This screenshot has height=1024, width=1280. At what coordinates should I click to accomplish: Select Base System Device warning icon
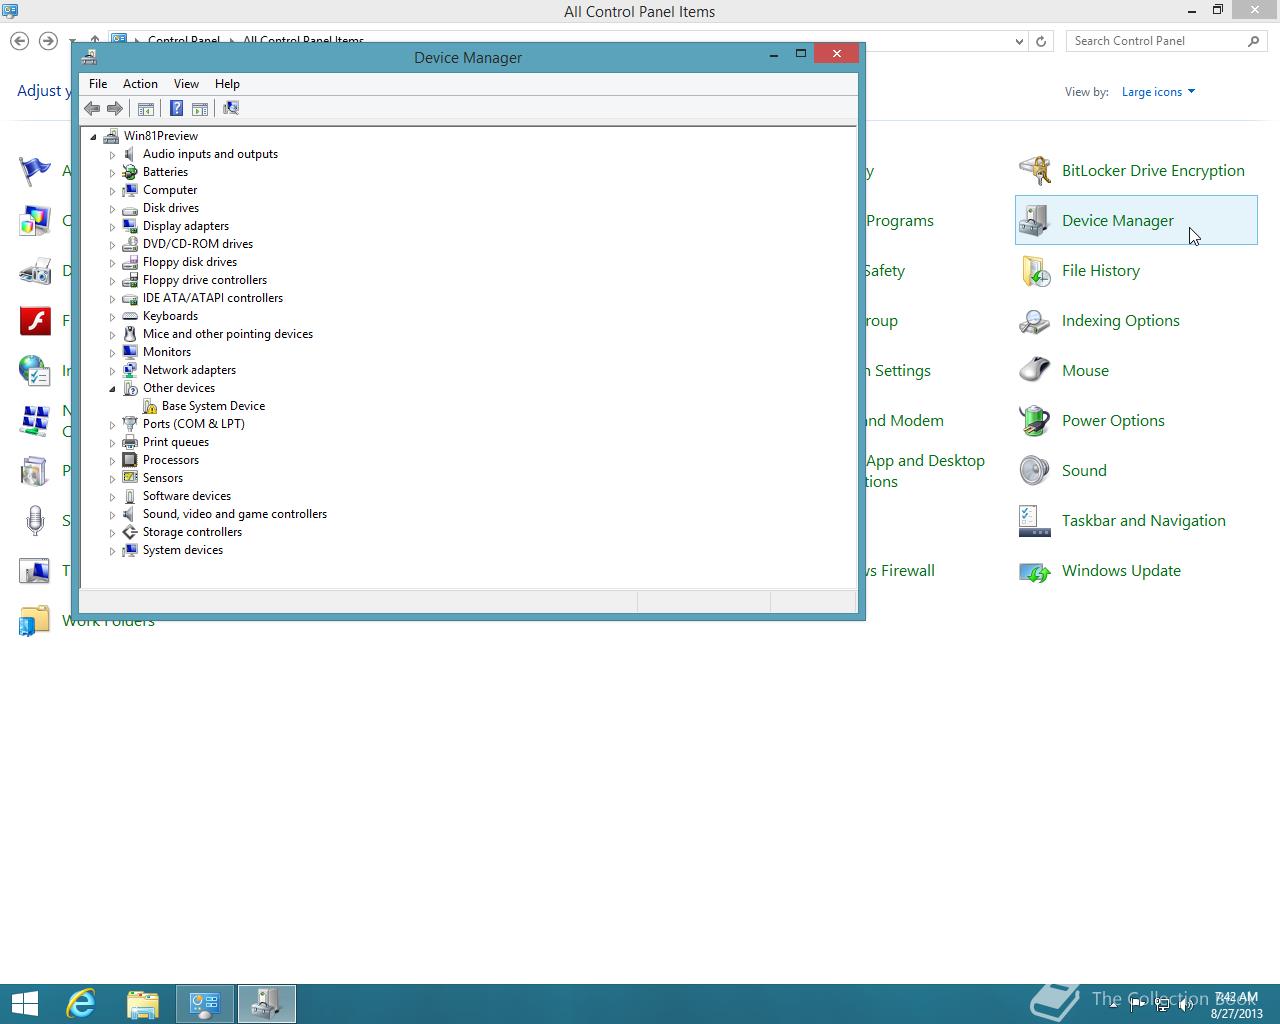click(150, 406)
